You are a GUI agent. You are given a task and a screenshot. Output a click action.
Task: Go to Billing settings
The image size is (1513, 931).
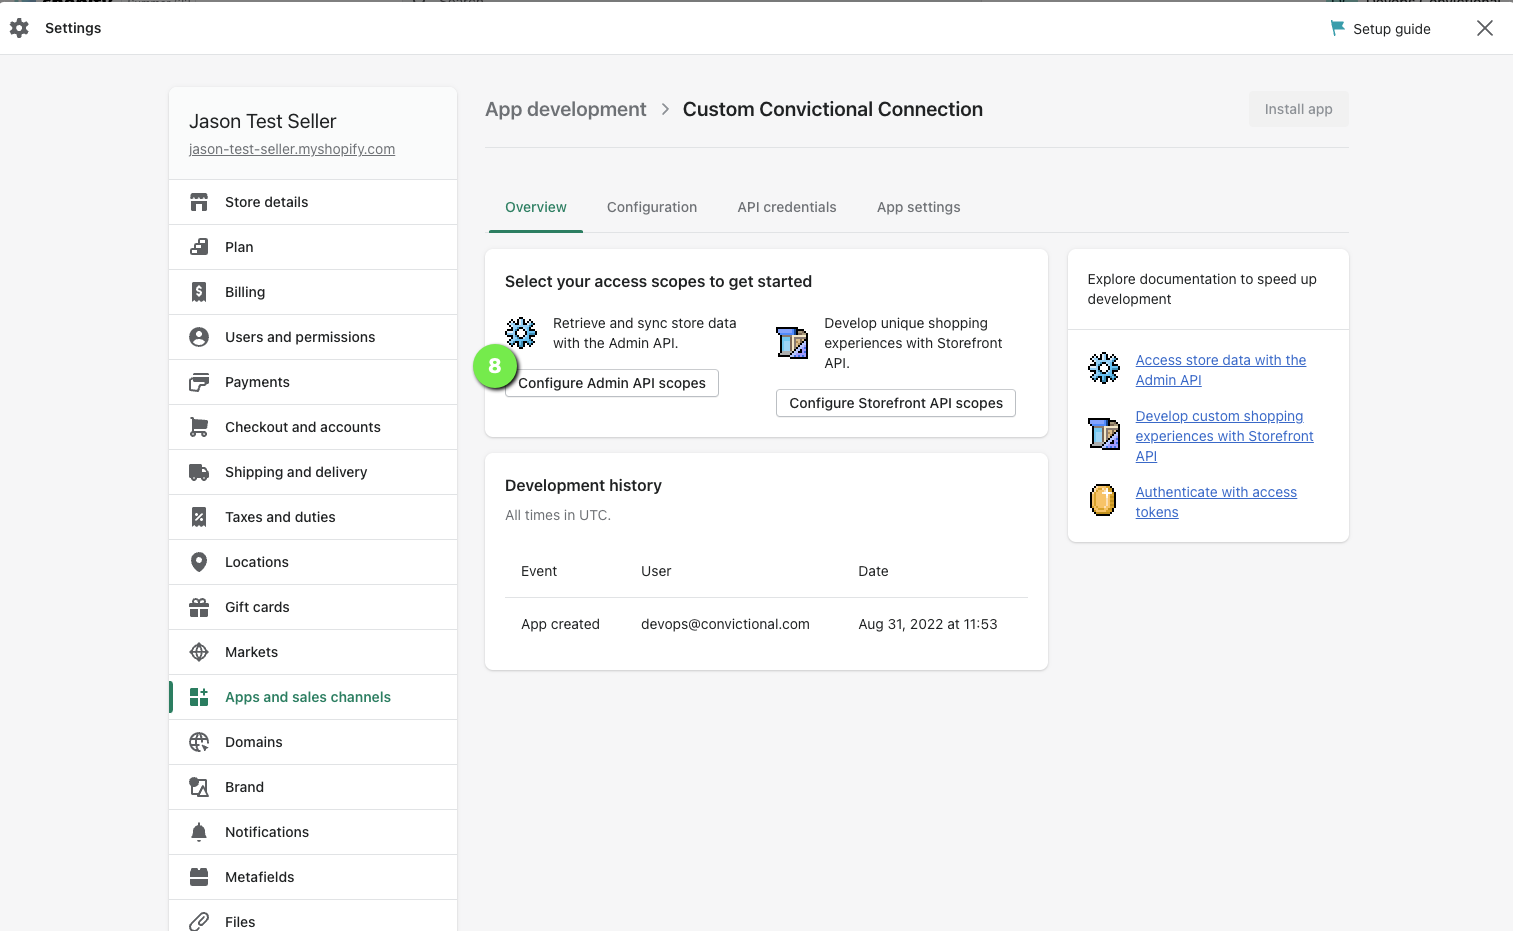pos(313,292)
